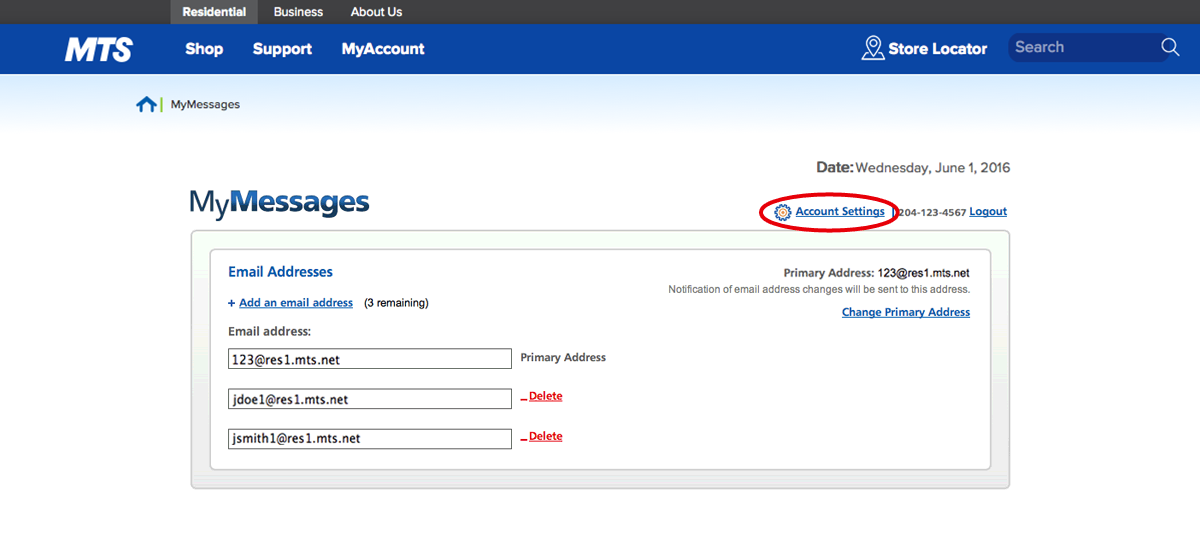
Task: Click the 'Email address:' label
Action: 269,331
